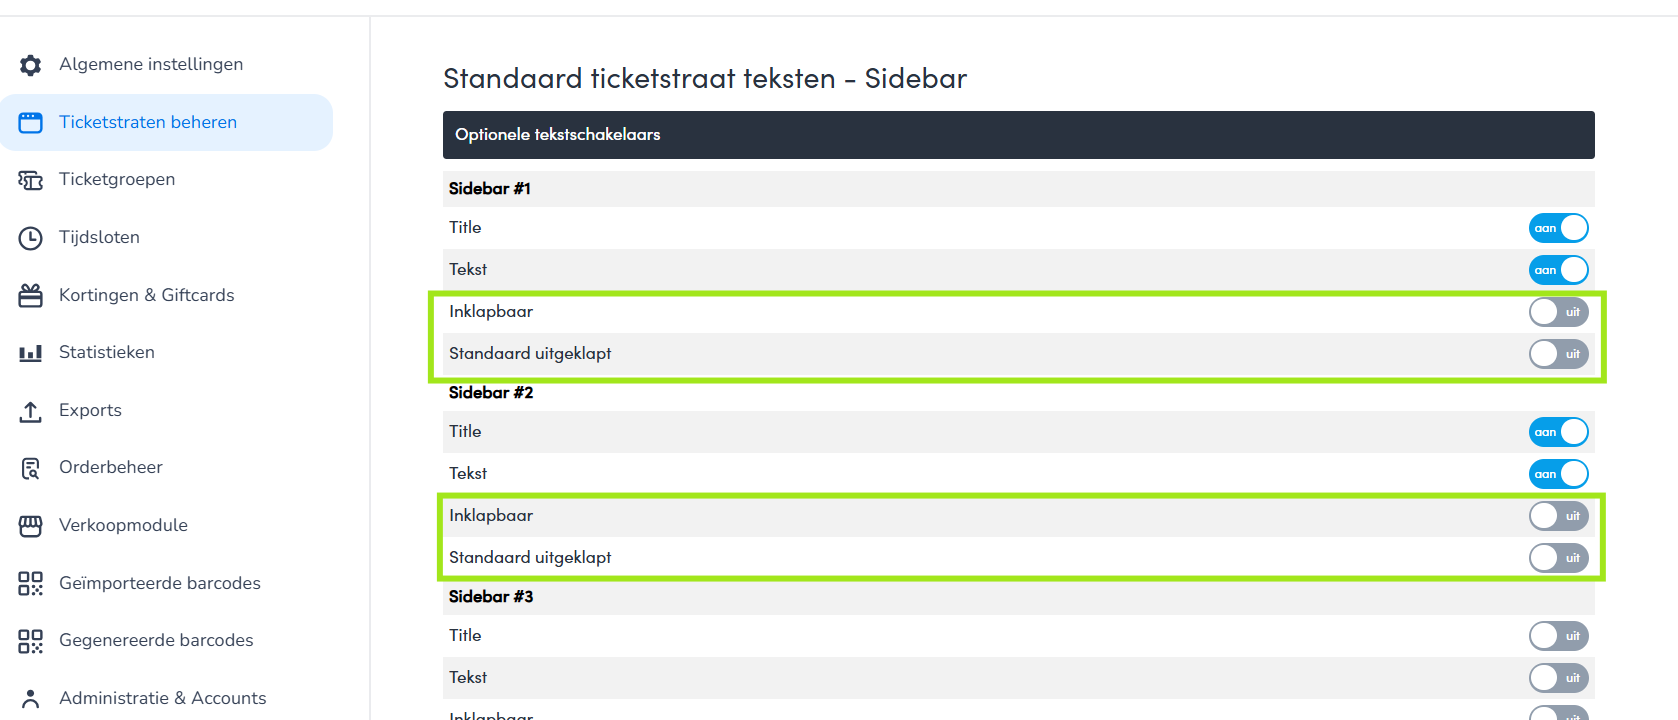Go to Gegenereerde barcodes section
This screenshot has height=720, width=1678.
(x=156, y=640)
